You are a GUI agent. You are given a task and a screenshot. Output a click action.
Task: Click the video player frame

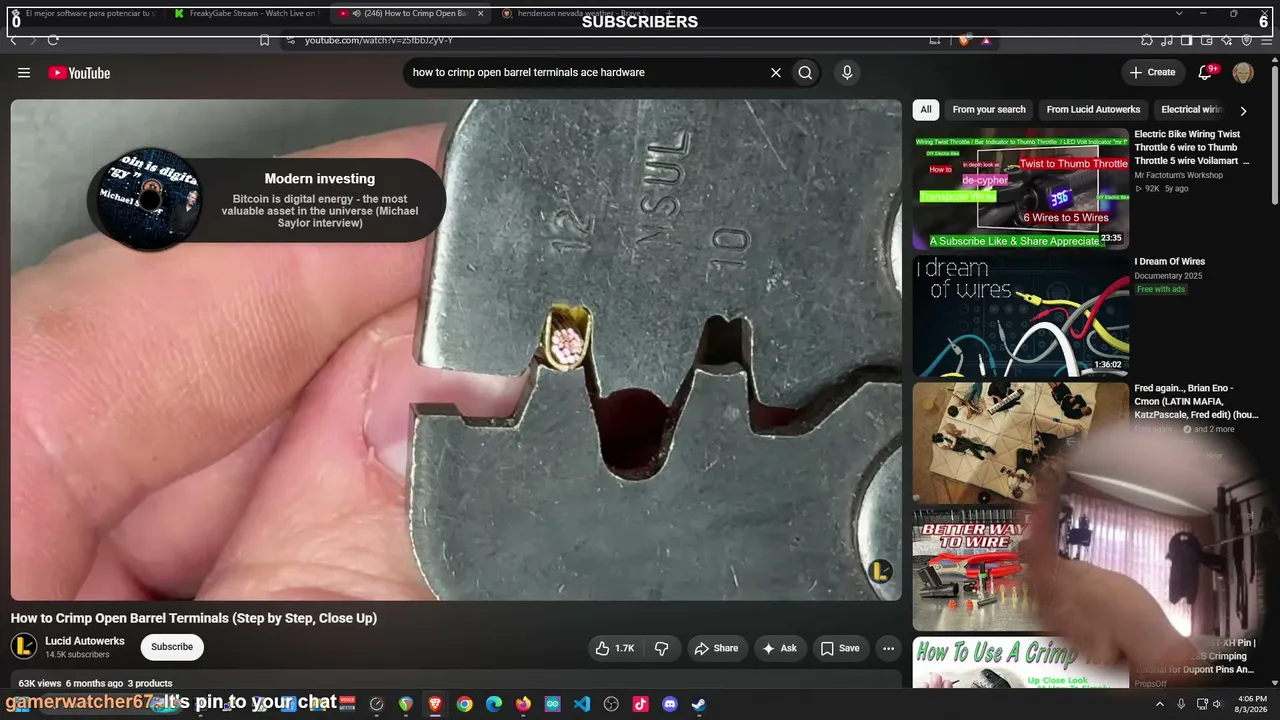(x=456, y=350)
